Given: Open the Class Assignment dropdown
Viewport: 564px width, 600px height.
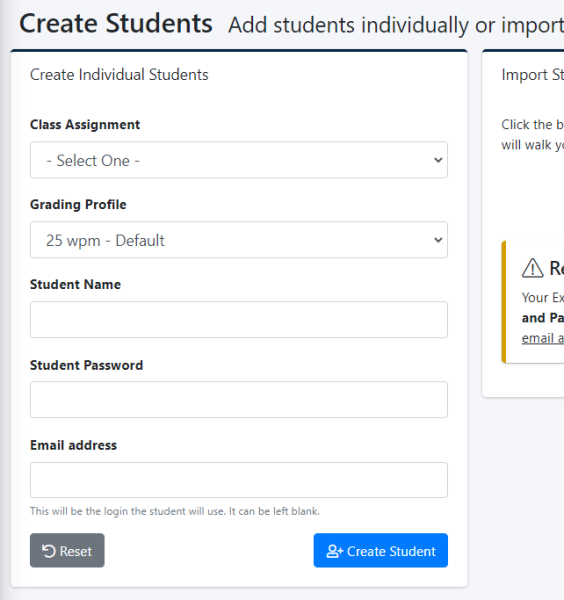Looking at the screenshot, I should 239,160.
